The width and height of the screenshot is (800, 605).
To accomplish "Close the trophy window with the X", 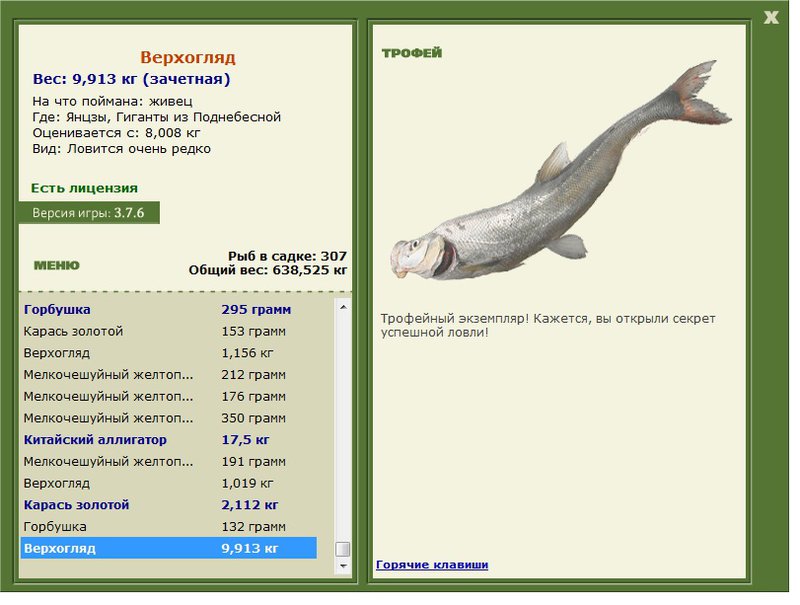I will 771,18.
